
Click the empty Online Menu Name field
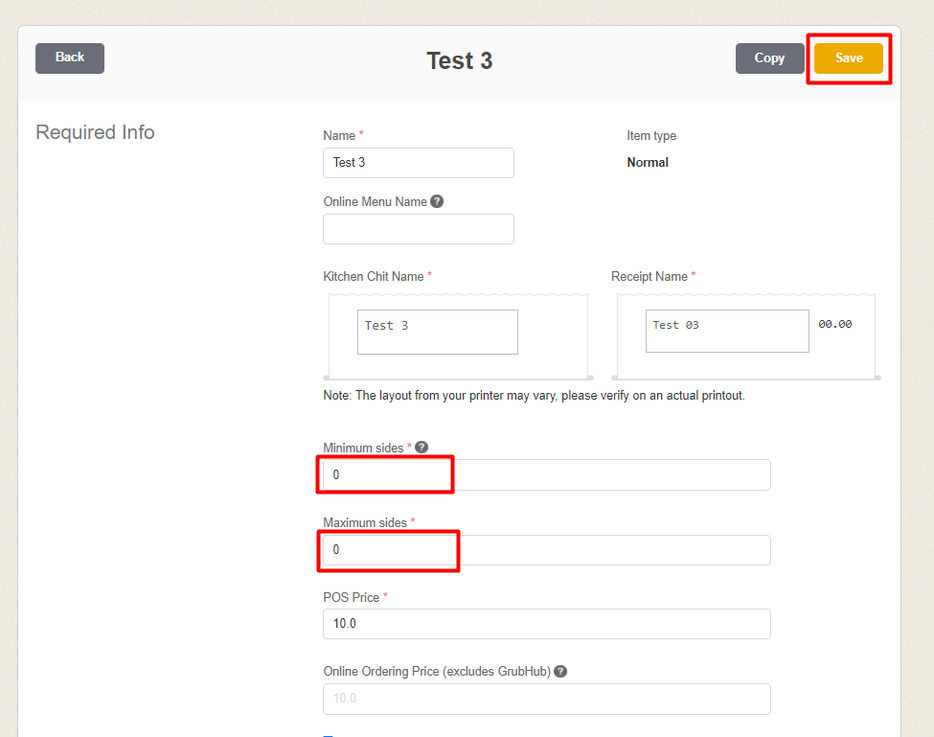(418, 229)
